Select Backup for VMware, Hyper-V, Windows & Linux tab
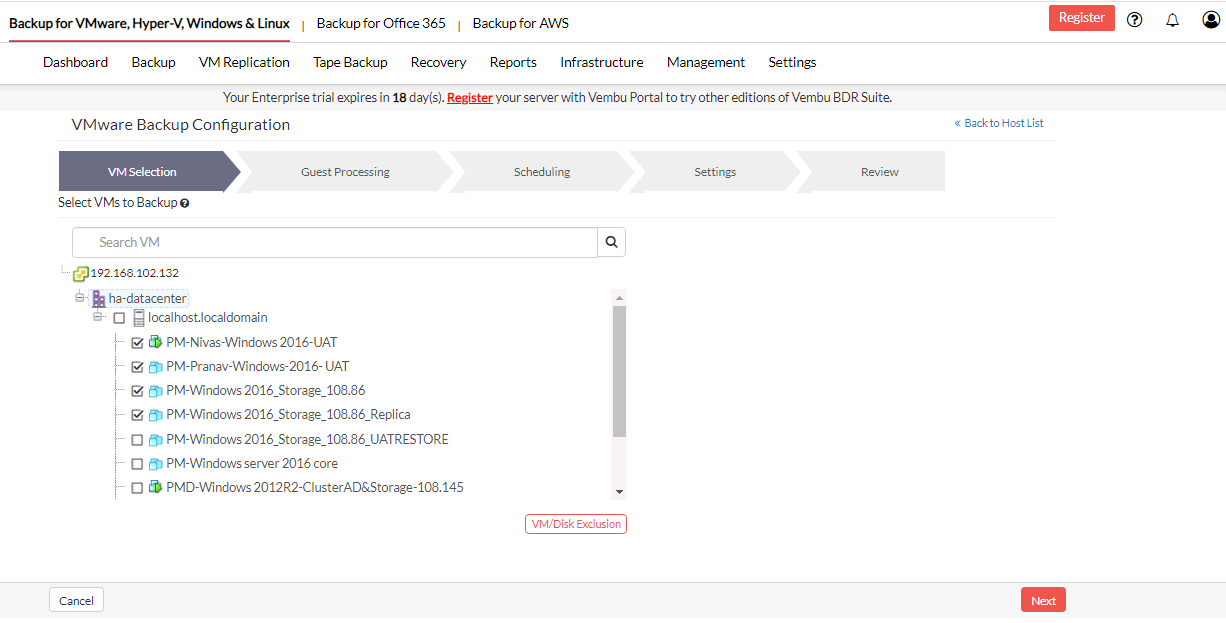This screenshot has height=623, width=1226. [x=149, y=23]
